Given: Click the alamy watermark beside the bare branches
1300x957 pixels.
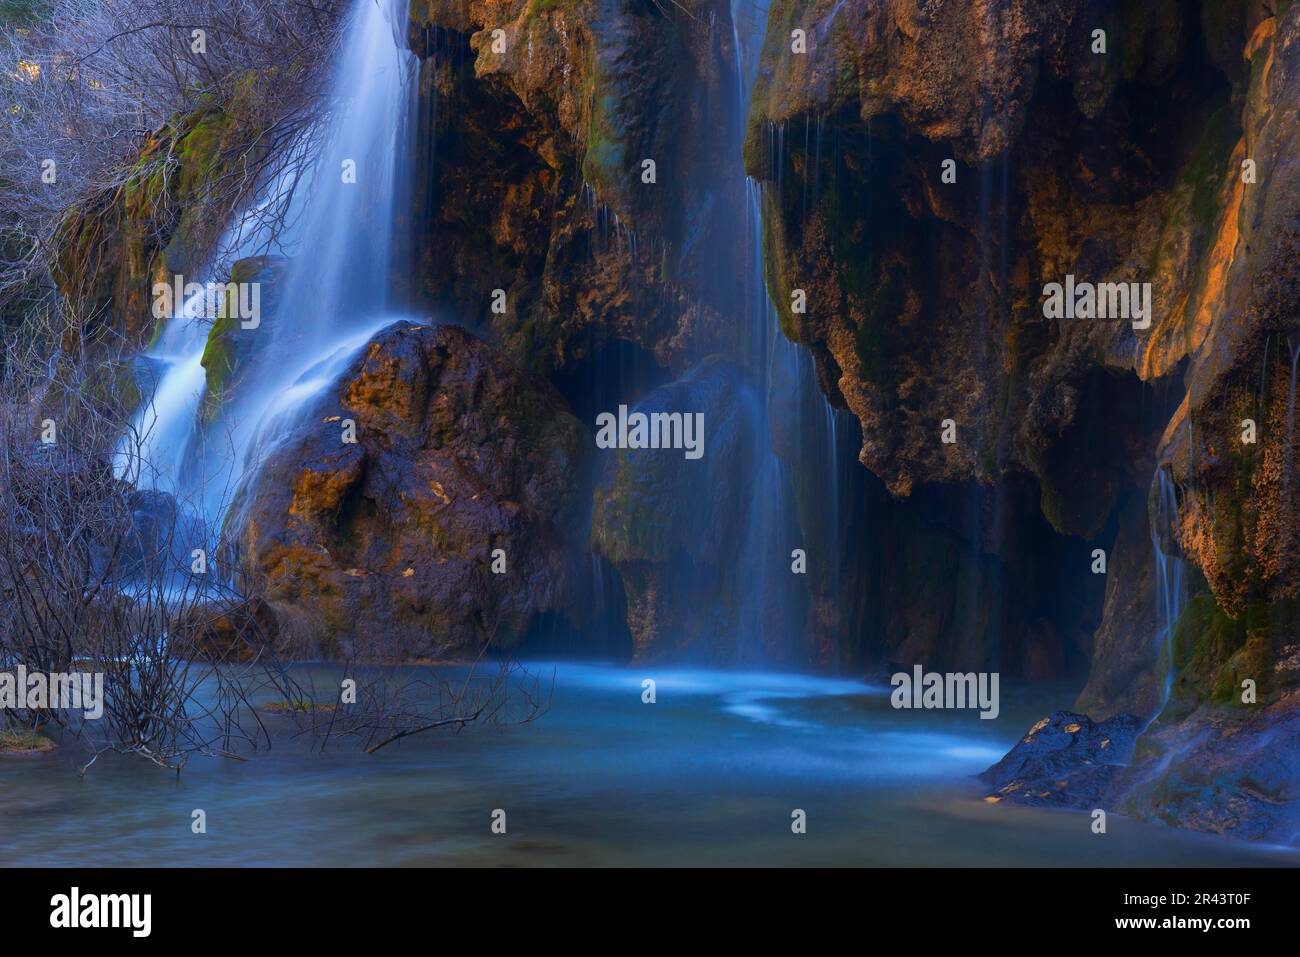Looking at the screenshot, I should click(52, 692).
